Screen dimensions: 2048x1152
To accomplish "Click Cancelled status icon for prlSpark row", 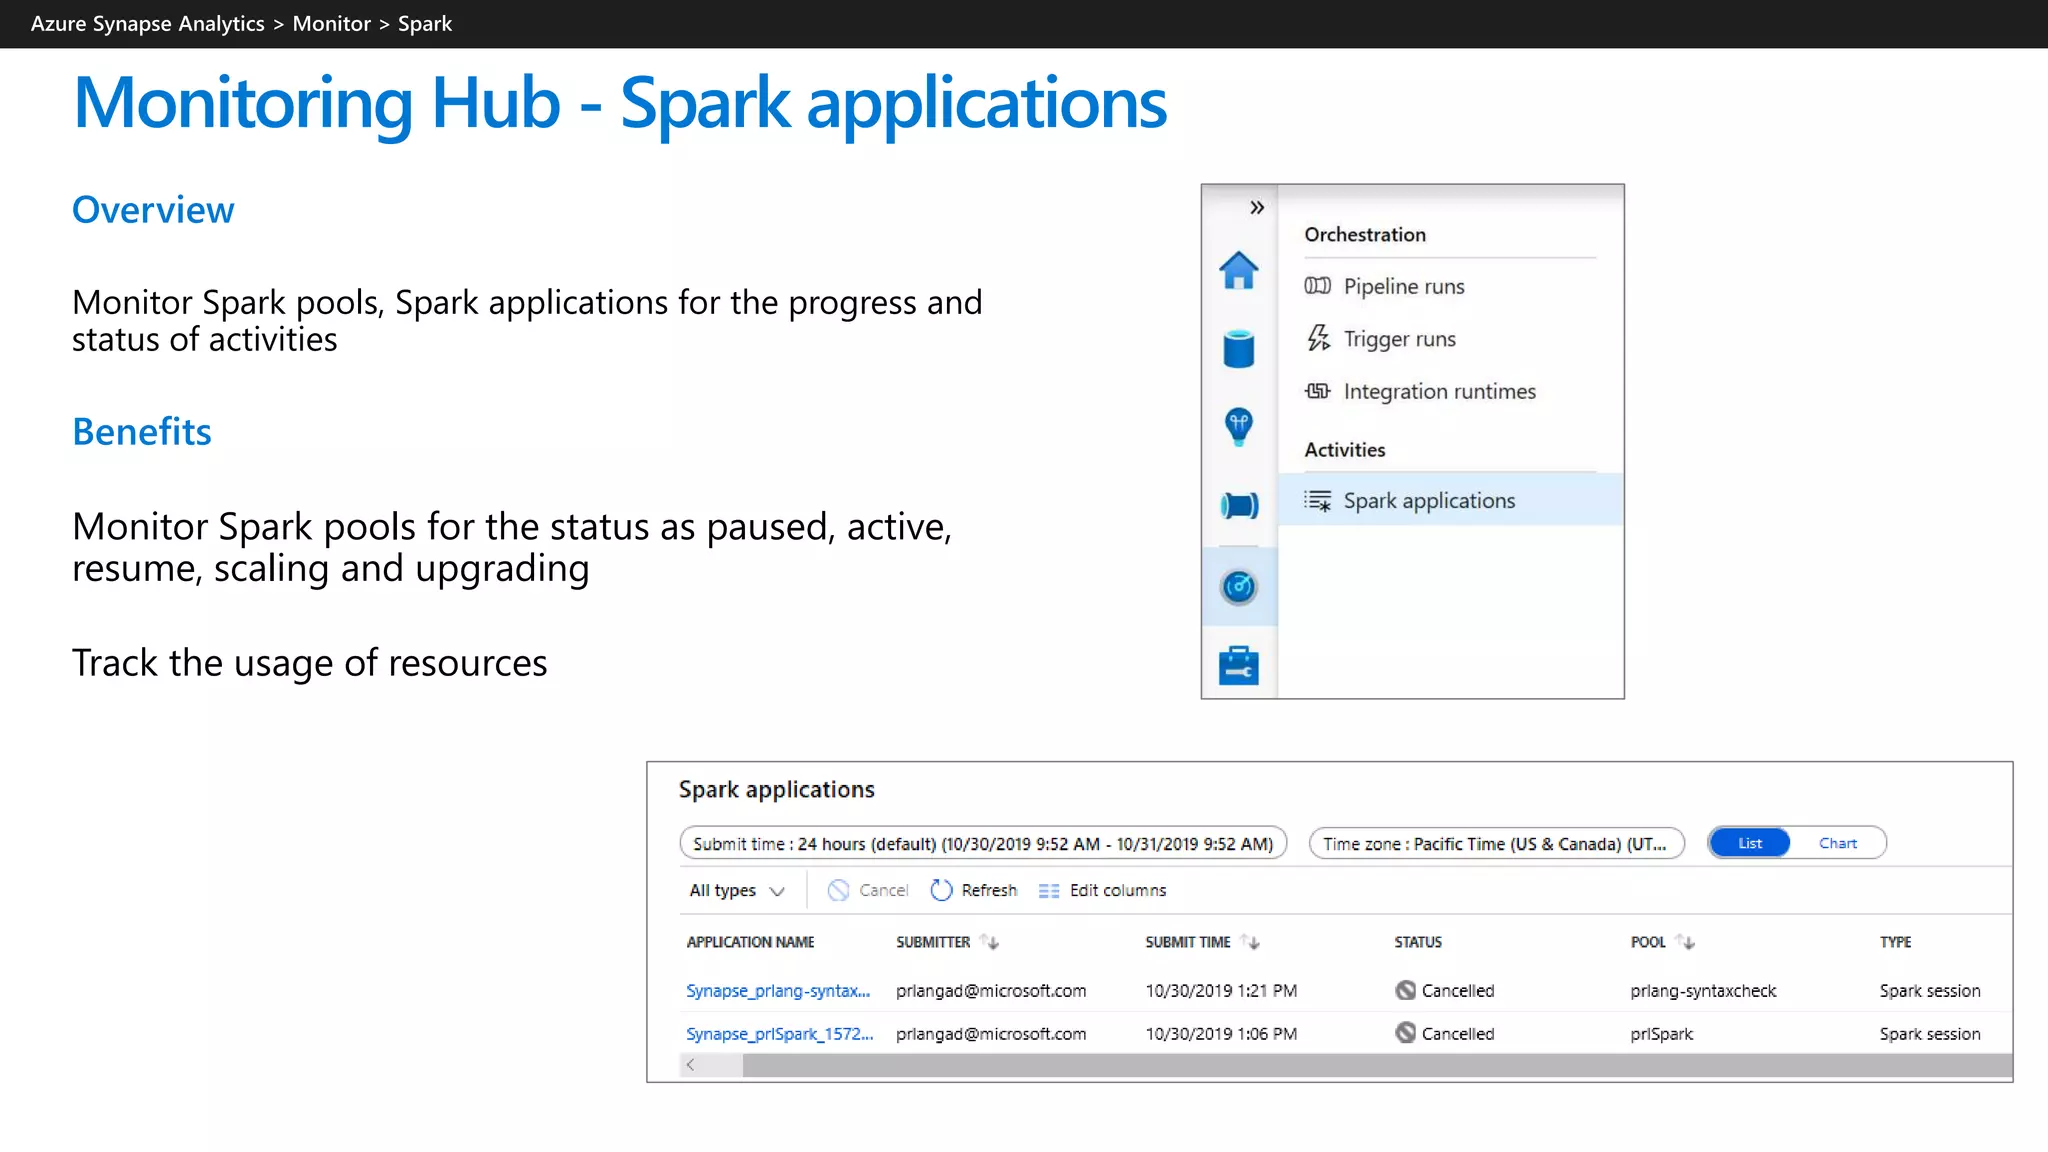I will click(1405, 1033).
